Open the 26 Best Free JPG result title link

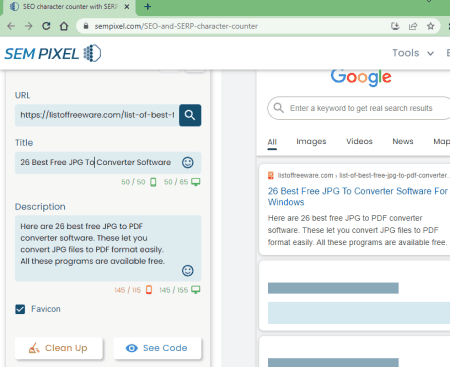pos(358,196)
